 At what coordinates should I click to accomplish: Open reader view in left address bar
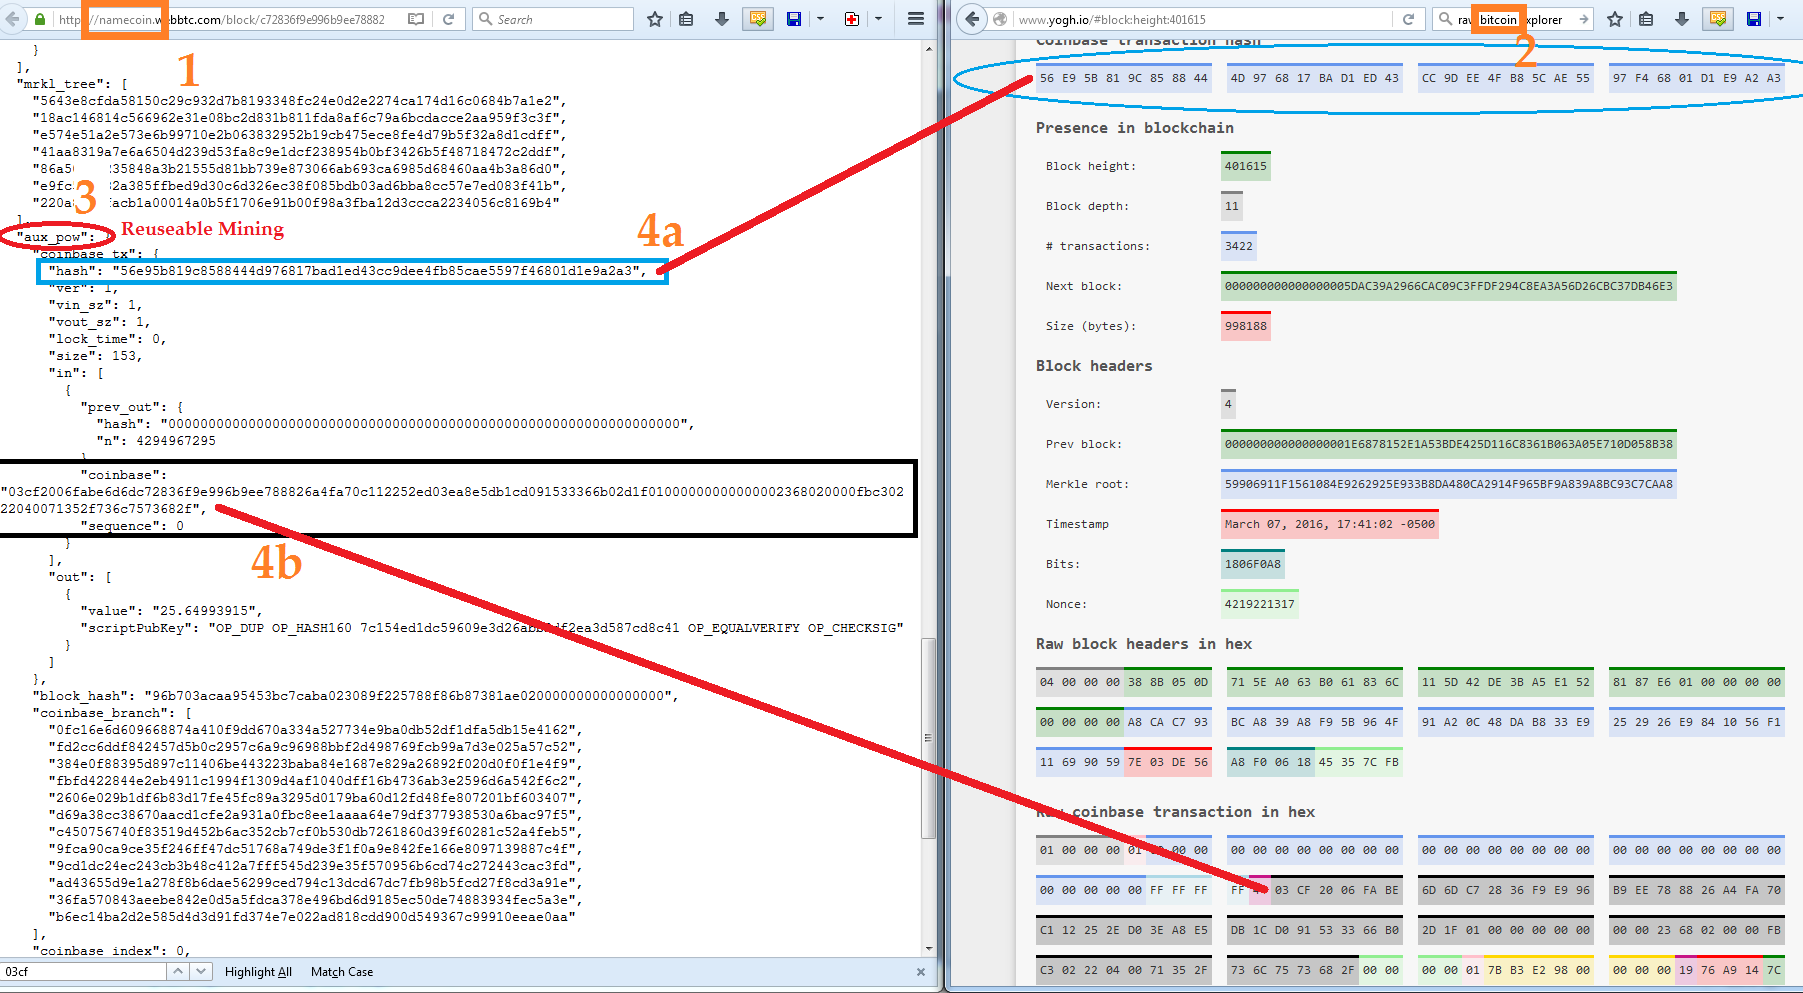click(x=416, y=19)
